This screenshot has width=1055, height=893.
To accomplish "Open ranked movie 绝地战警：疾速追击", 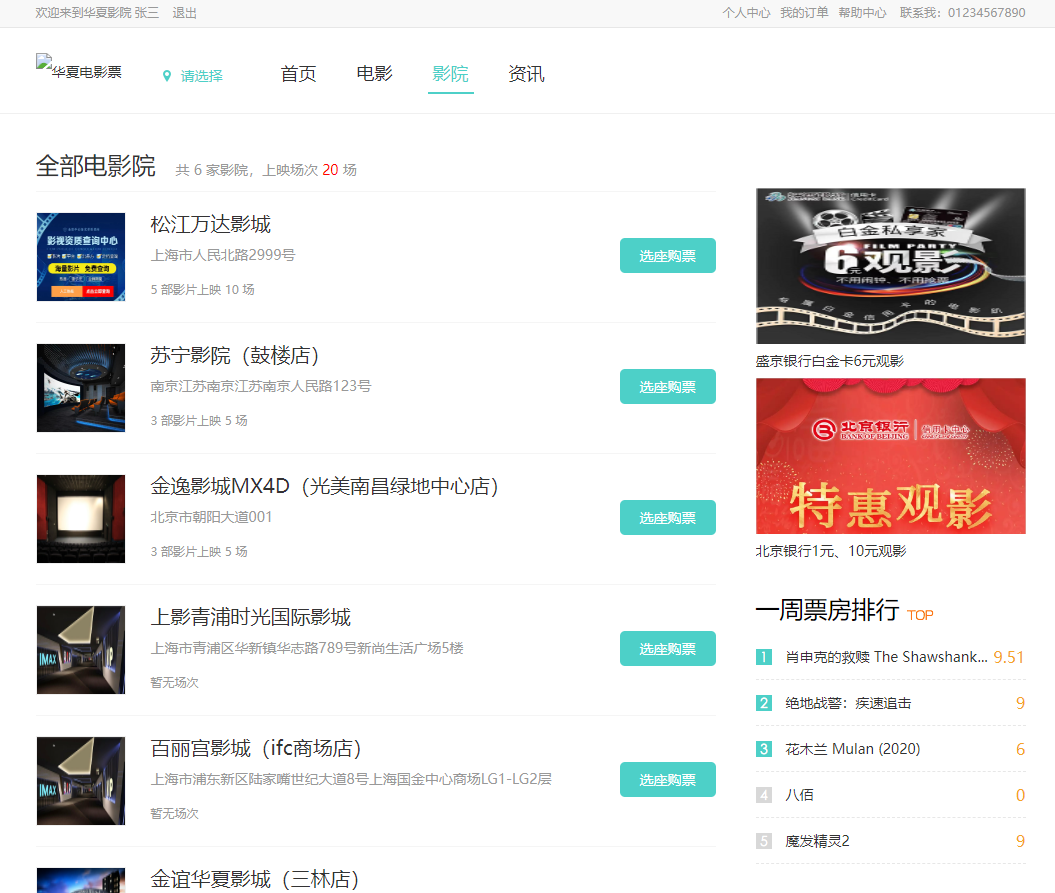I will [848, 703].
